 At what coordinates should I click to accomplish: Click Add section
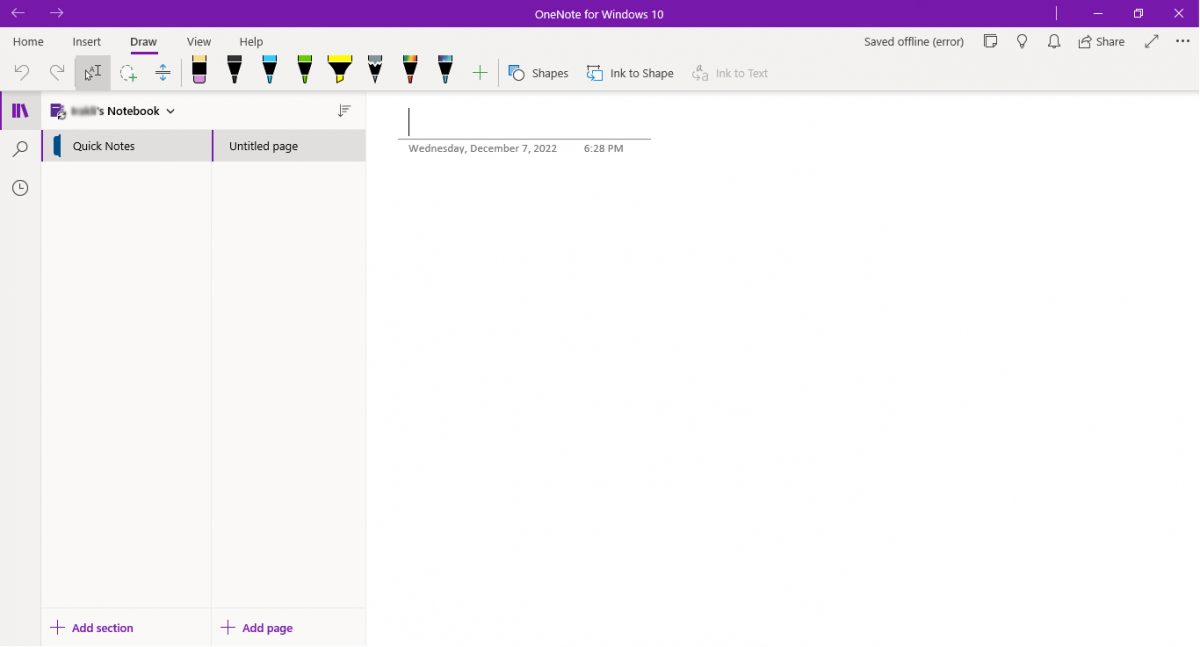(x=92, y=628)
